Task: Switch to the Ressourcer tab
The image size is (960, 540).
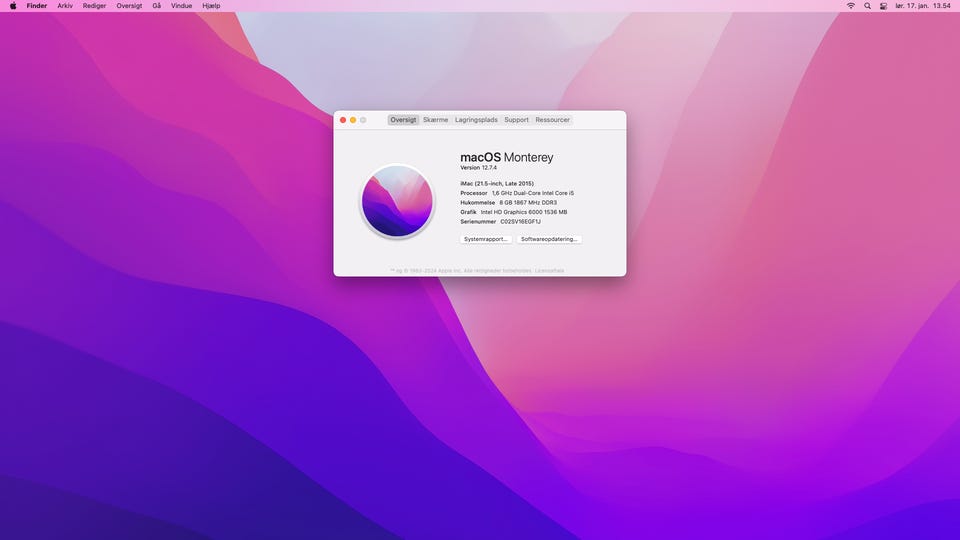Action: (552, 120)
